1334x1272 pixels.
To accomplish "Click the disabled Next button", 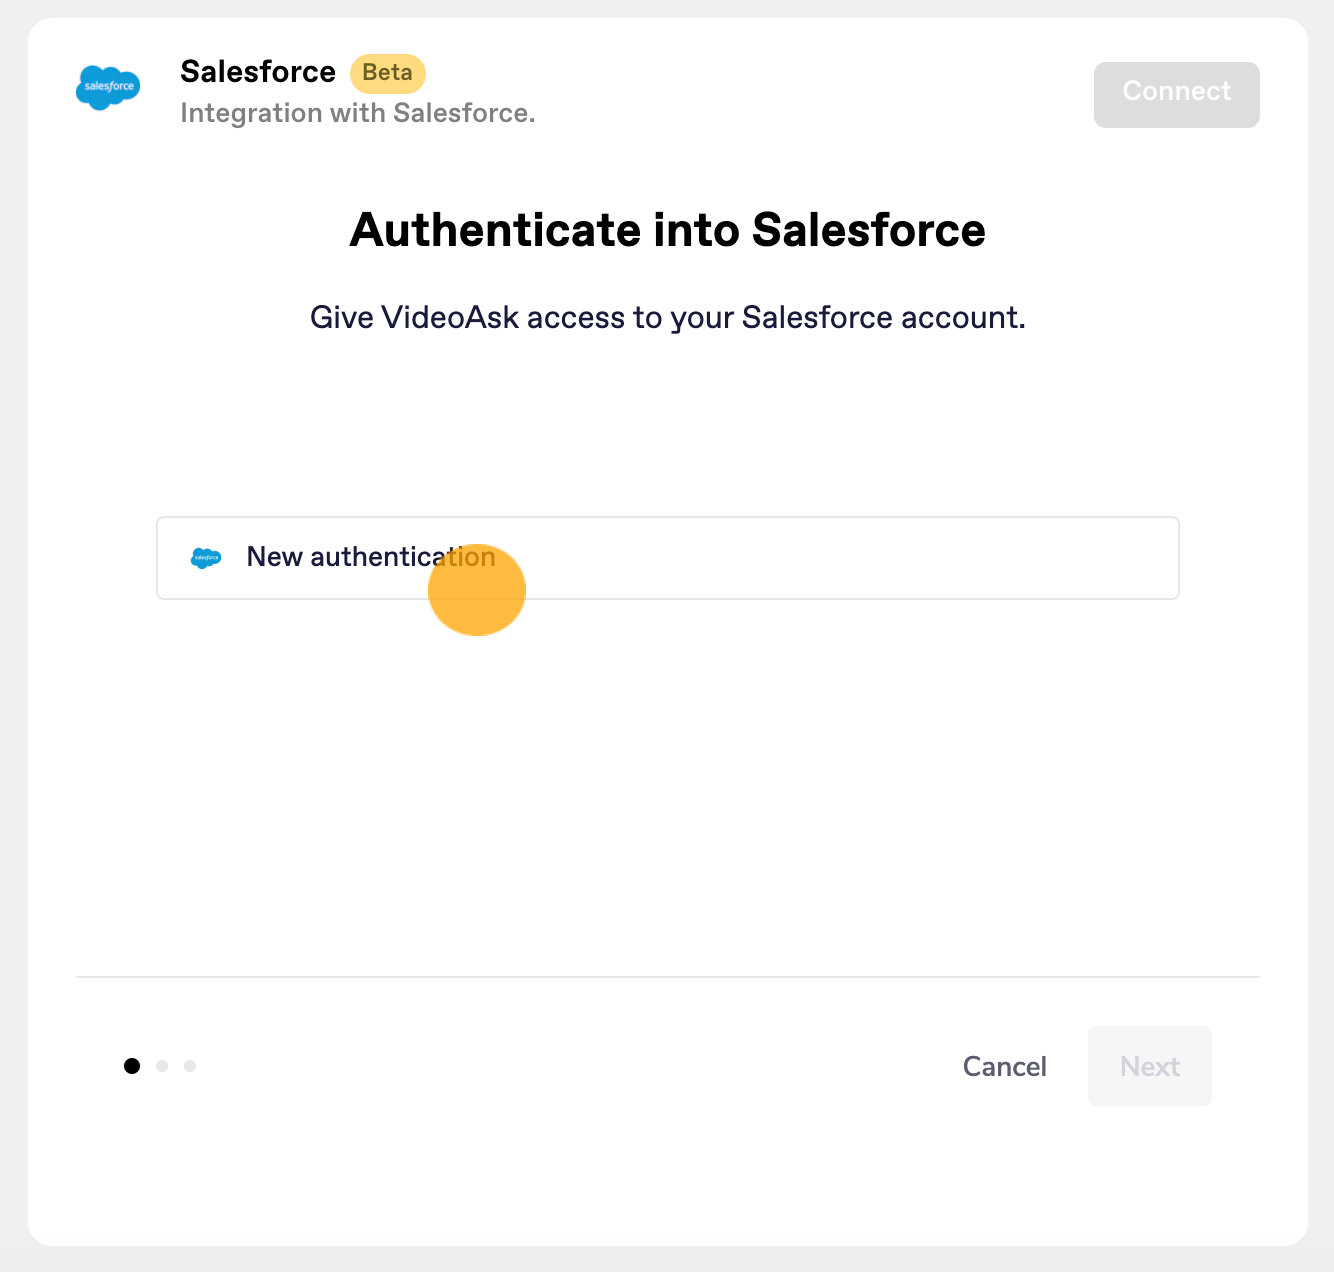I will click(1150, 1066).
